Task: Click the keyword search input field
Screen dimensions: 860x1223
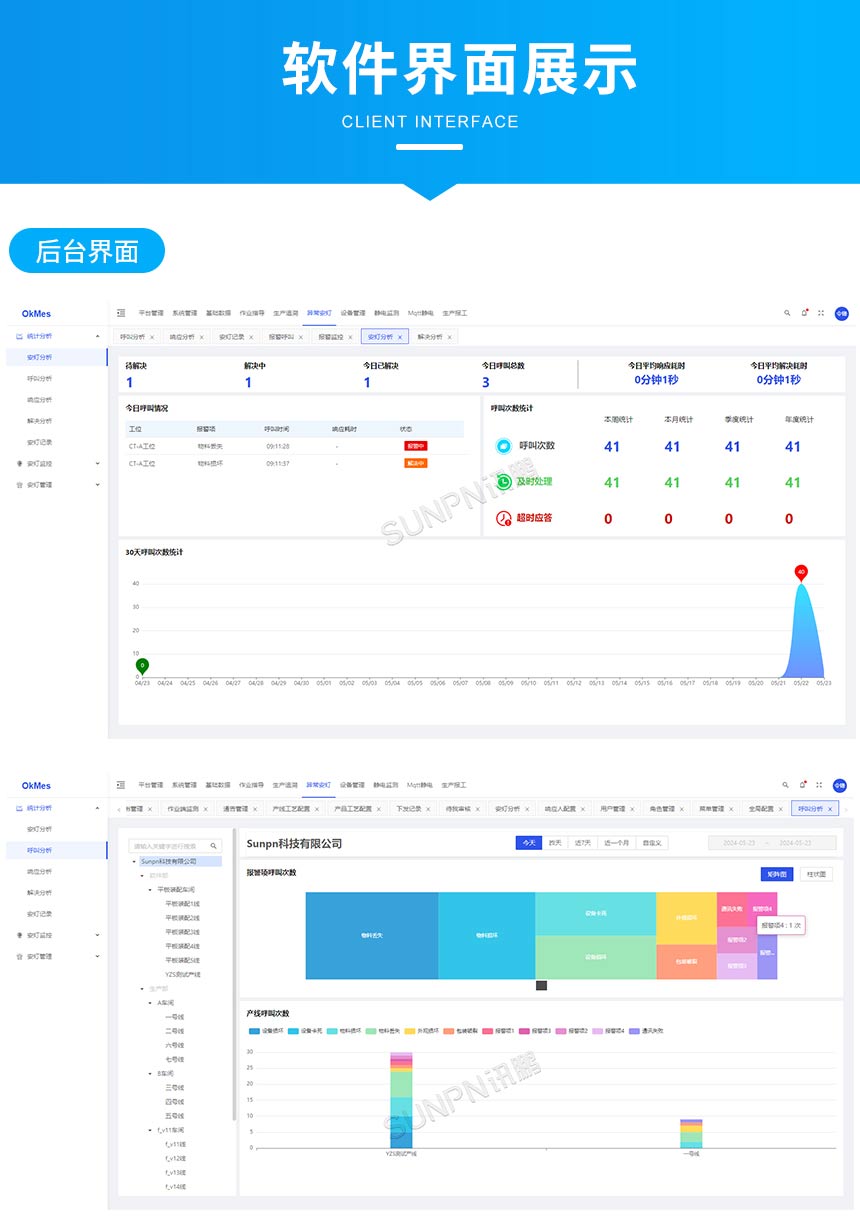Action: pyautogui.click(x=167, y=846)
